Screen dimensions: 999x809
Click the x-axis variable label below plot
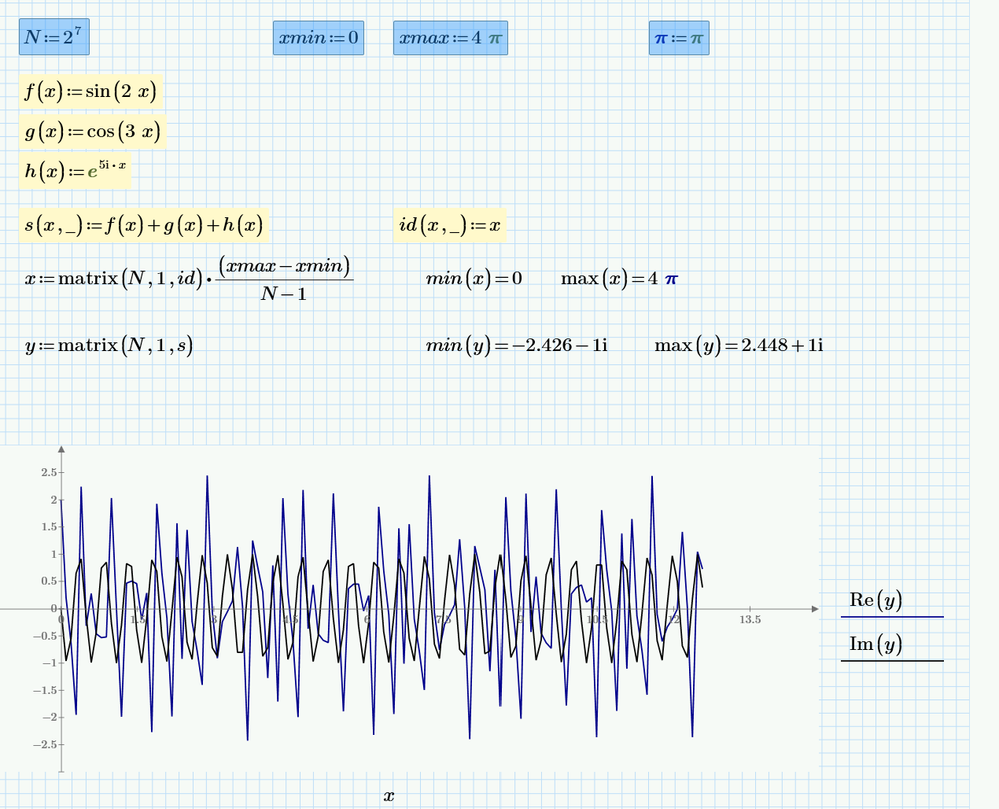click(389, 796)
